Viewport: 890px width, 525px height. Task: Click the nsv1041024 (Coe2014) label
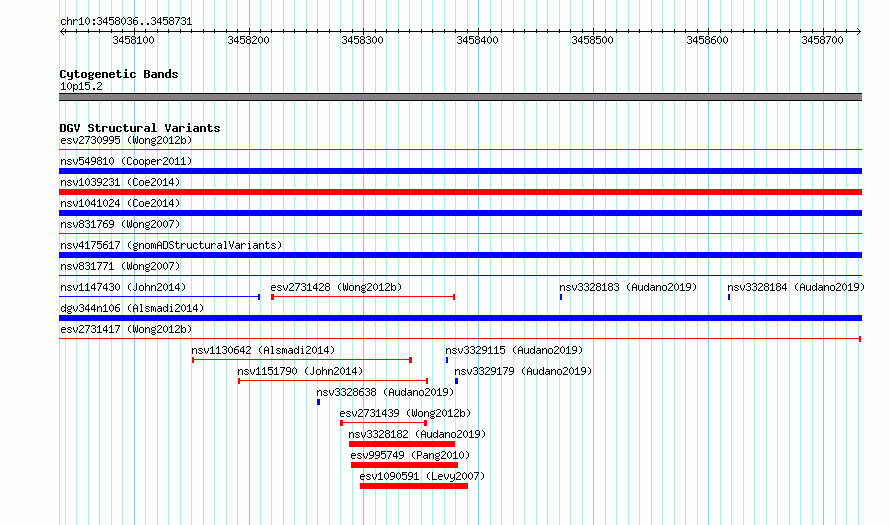120,203
